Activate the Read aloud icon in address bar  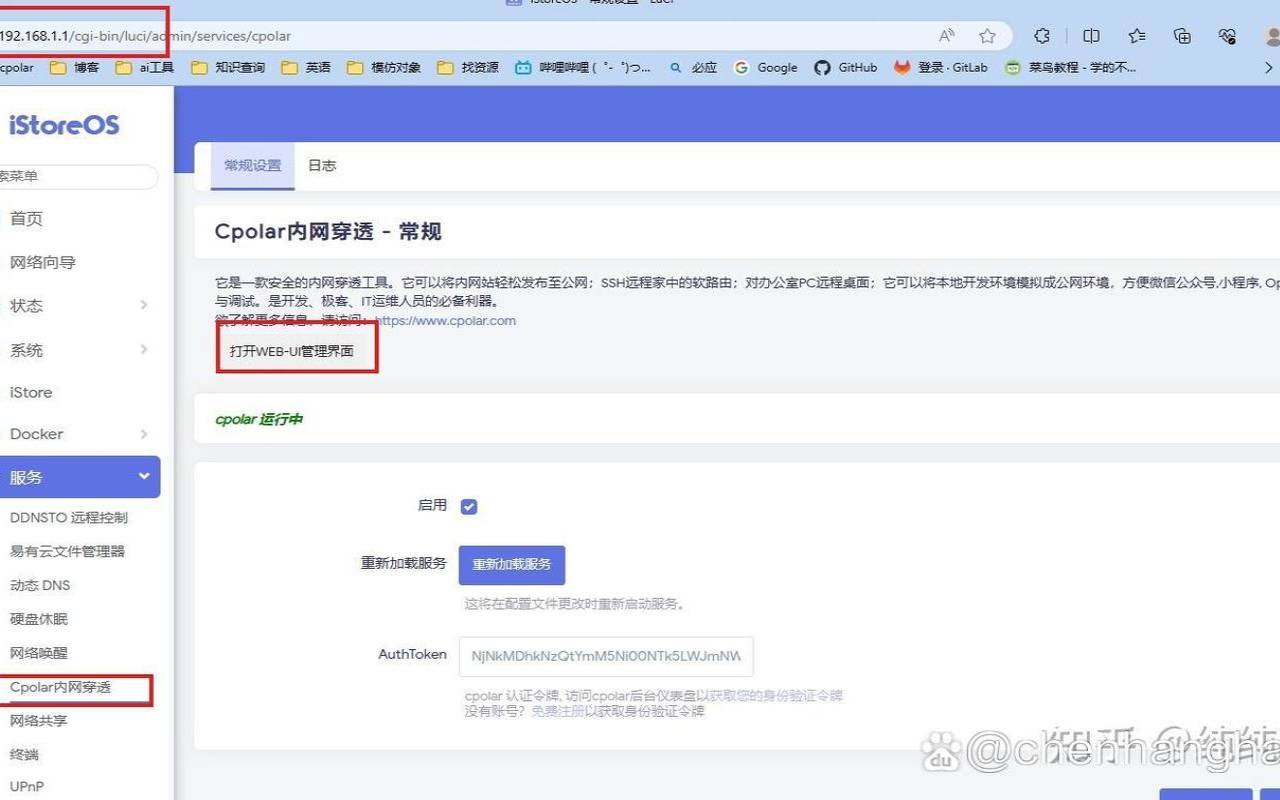[x=946, y=36]
